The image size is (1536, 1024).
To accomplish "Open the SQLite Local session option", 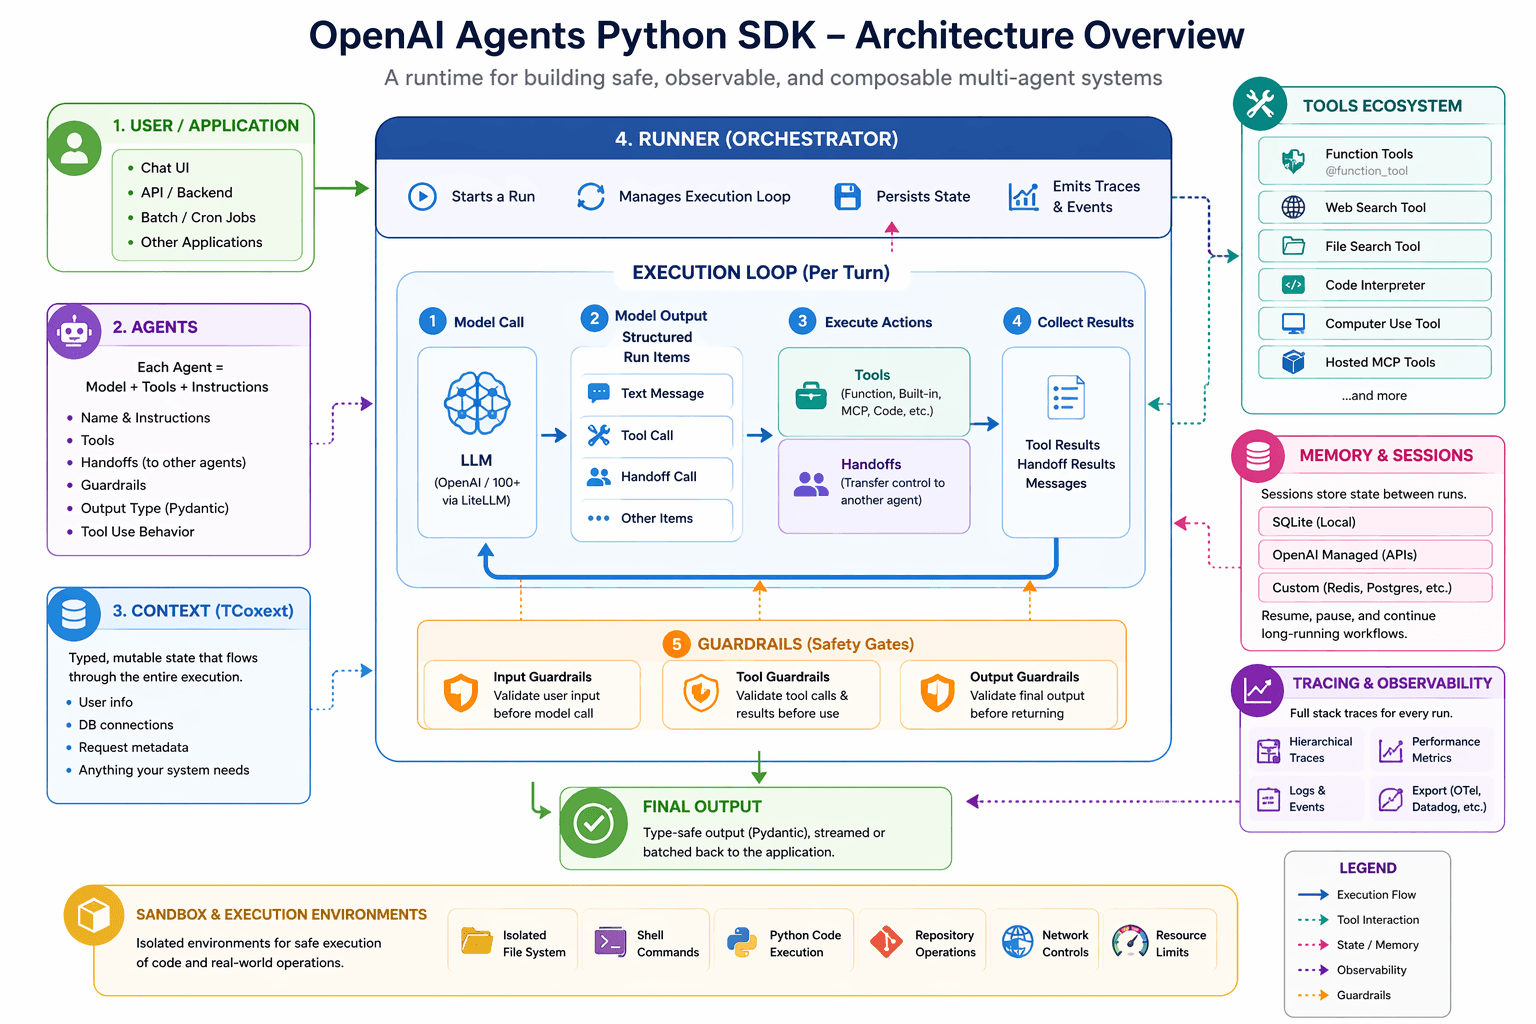I will (x=1374, y=521).
